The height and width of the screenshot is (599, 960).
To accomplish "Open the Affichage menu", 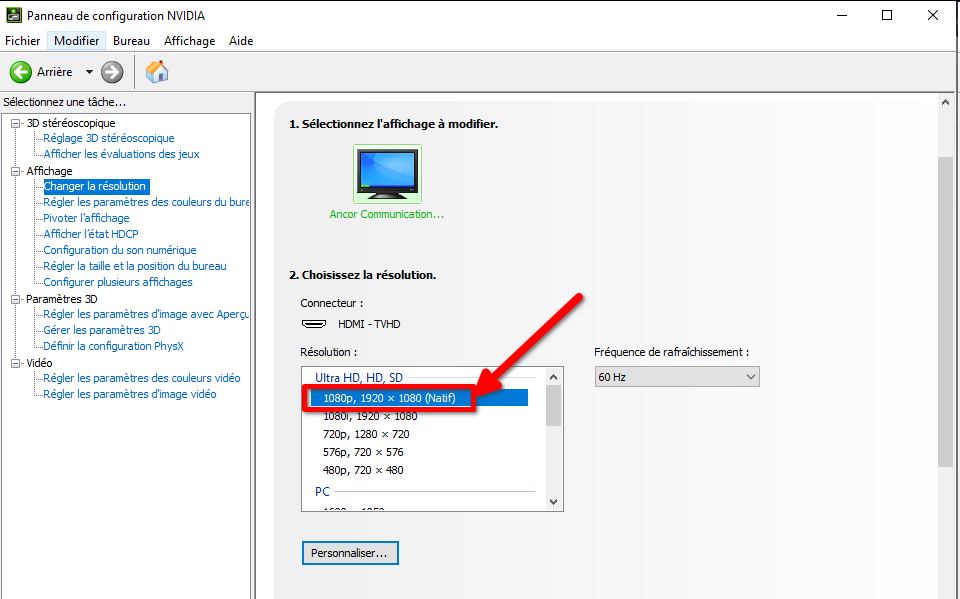I will pyautogui.click(x=190, y=40).
